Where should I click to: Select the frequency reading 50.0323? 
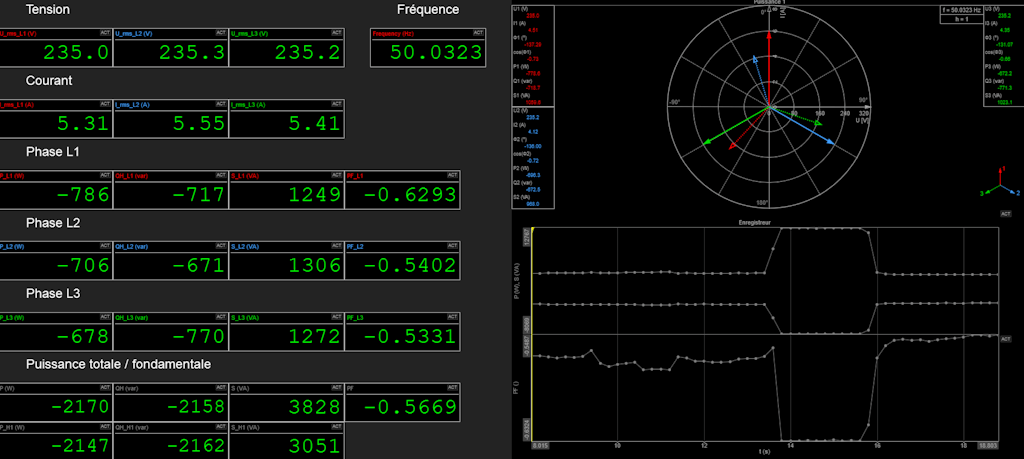coord(437,52)
